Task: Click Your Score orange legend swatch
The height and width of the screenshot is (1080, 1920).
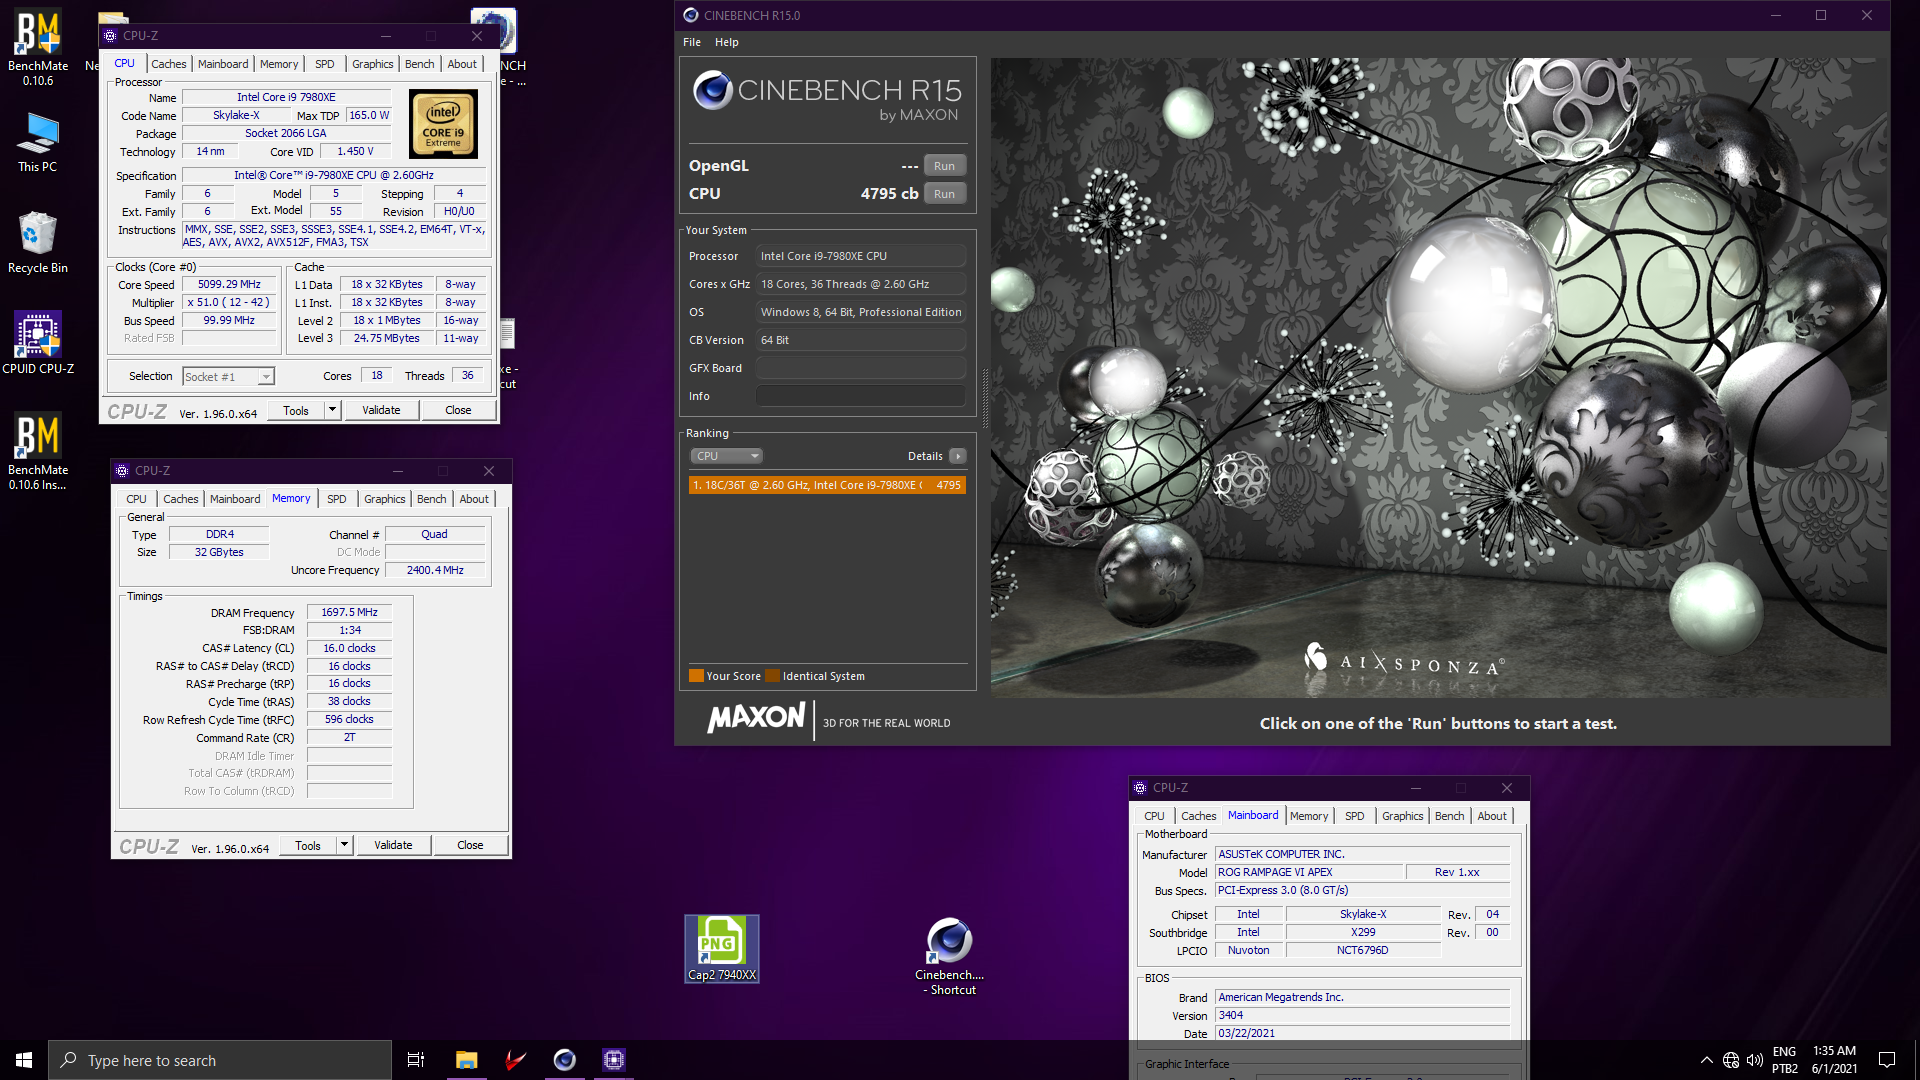Action: [x=696, y=676]
